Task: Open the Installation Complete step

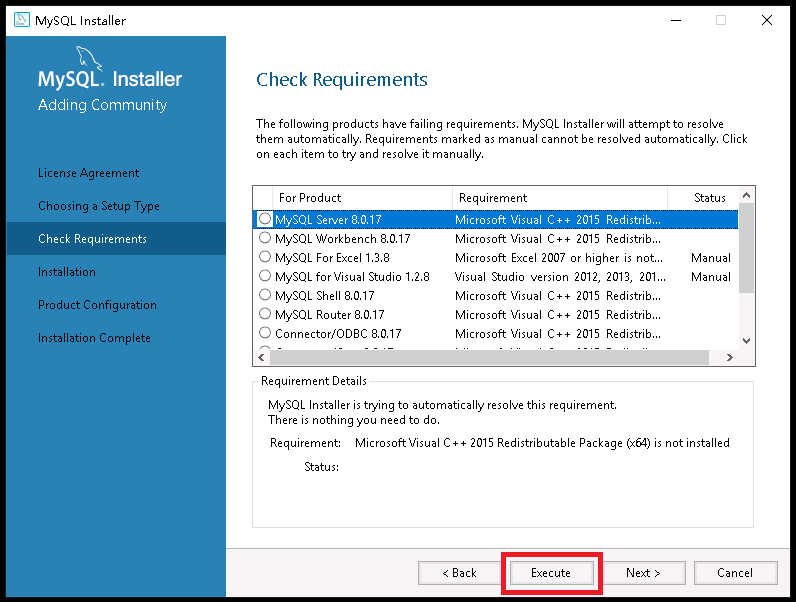Action: click(94, 338)
